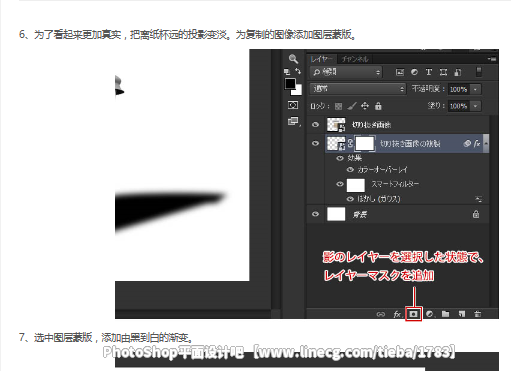Select layer mask thumbnail on duplicate layer

(x=365, y=143)
